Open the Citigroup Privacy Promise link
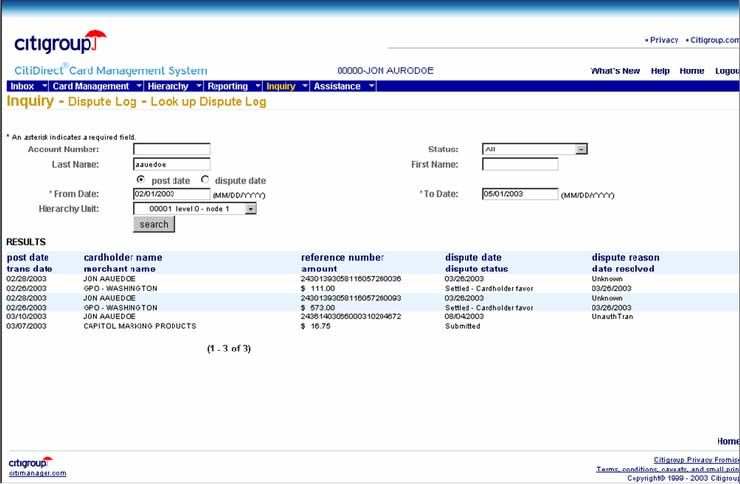 tap(697, 459)
